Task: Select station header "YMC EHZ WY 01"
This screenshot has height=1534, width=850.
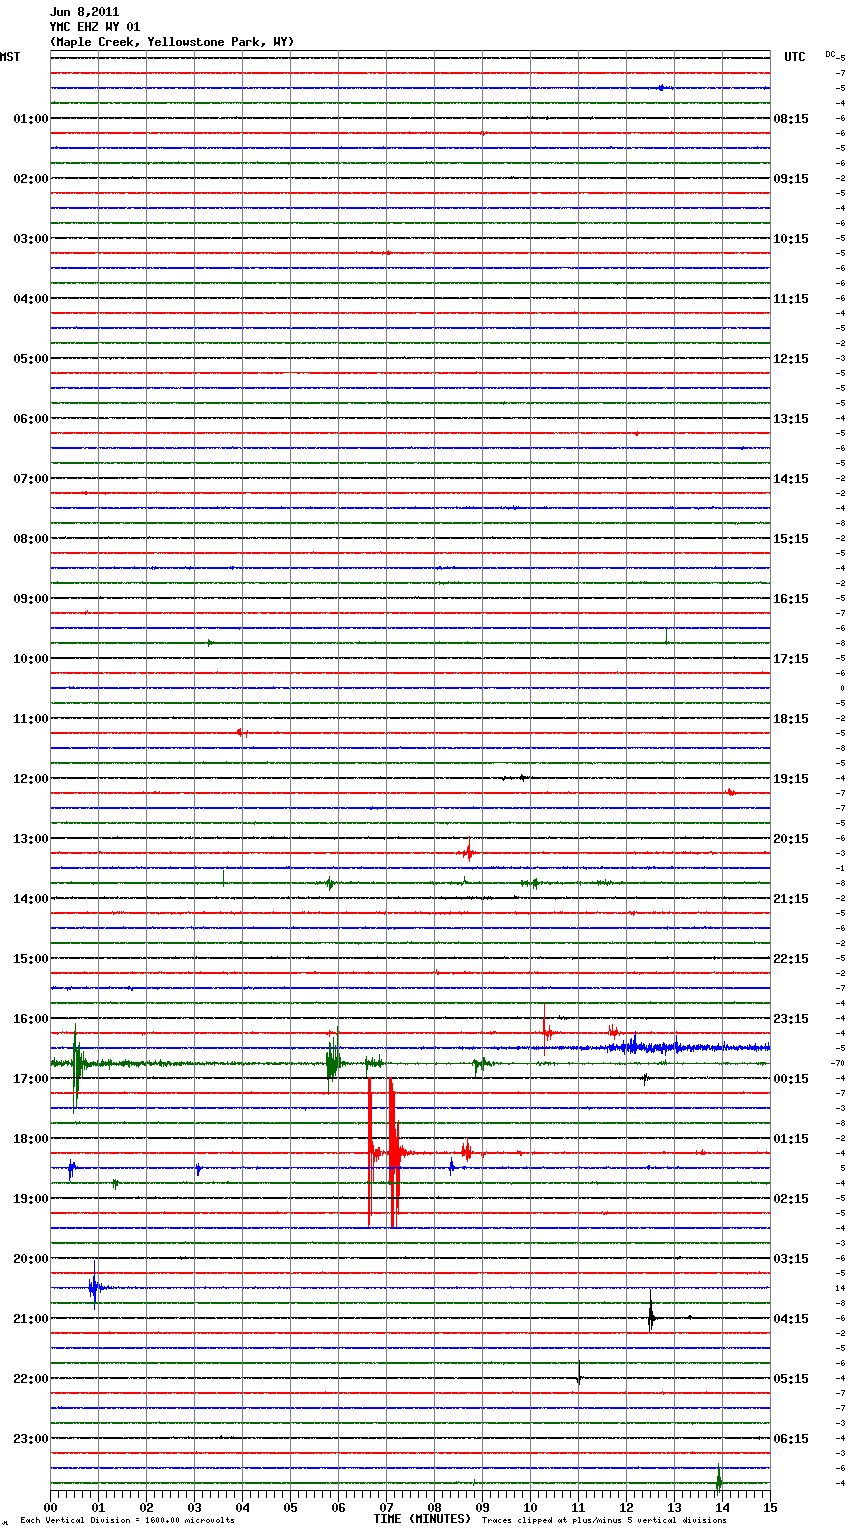Action: pos(95,27)
